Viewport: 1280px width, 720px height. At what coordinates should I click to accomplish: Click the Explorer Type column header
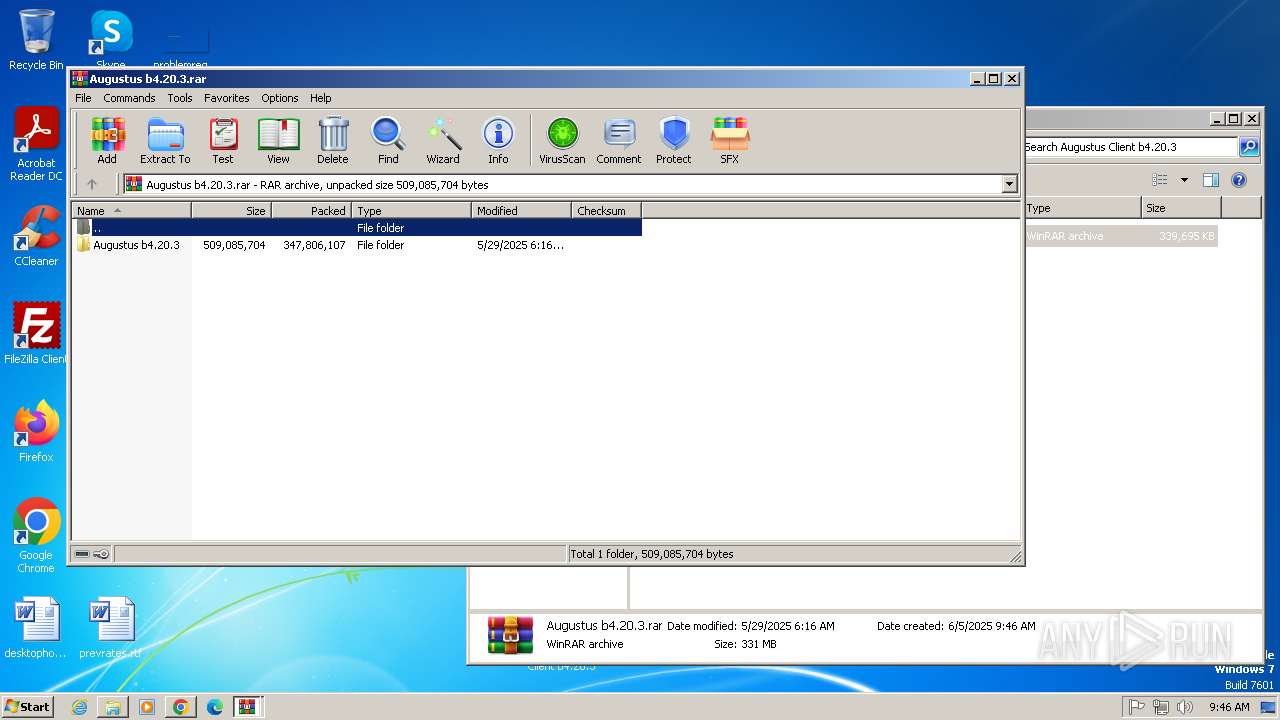[1082, 208]
